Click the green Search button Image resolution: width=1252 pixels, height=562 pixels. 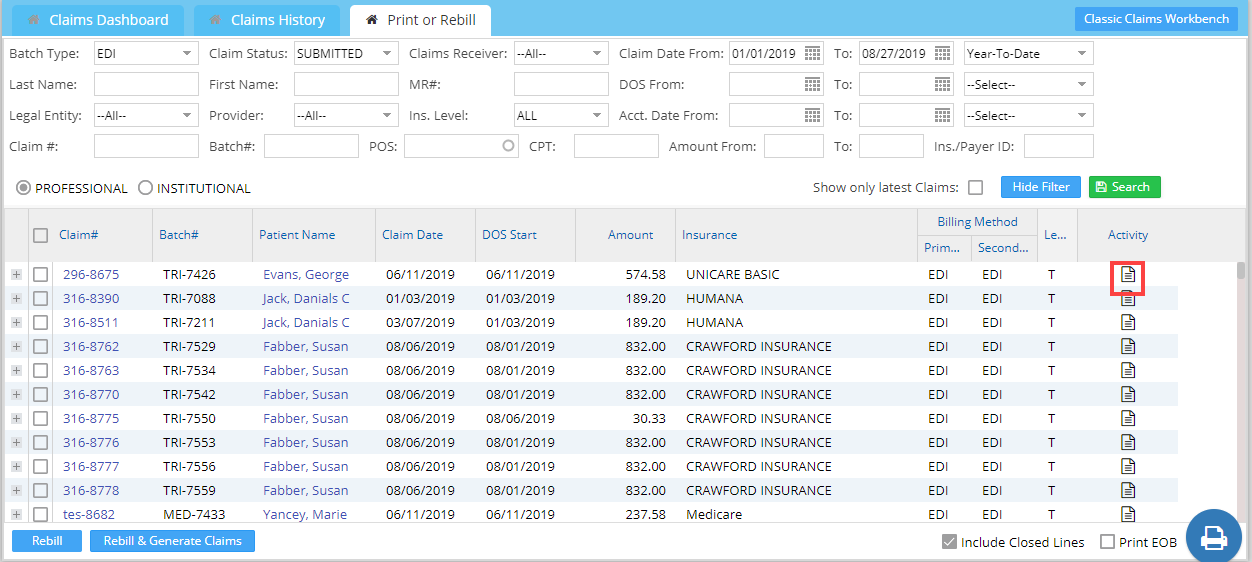[x=1124, y=187]
